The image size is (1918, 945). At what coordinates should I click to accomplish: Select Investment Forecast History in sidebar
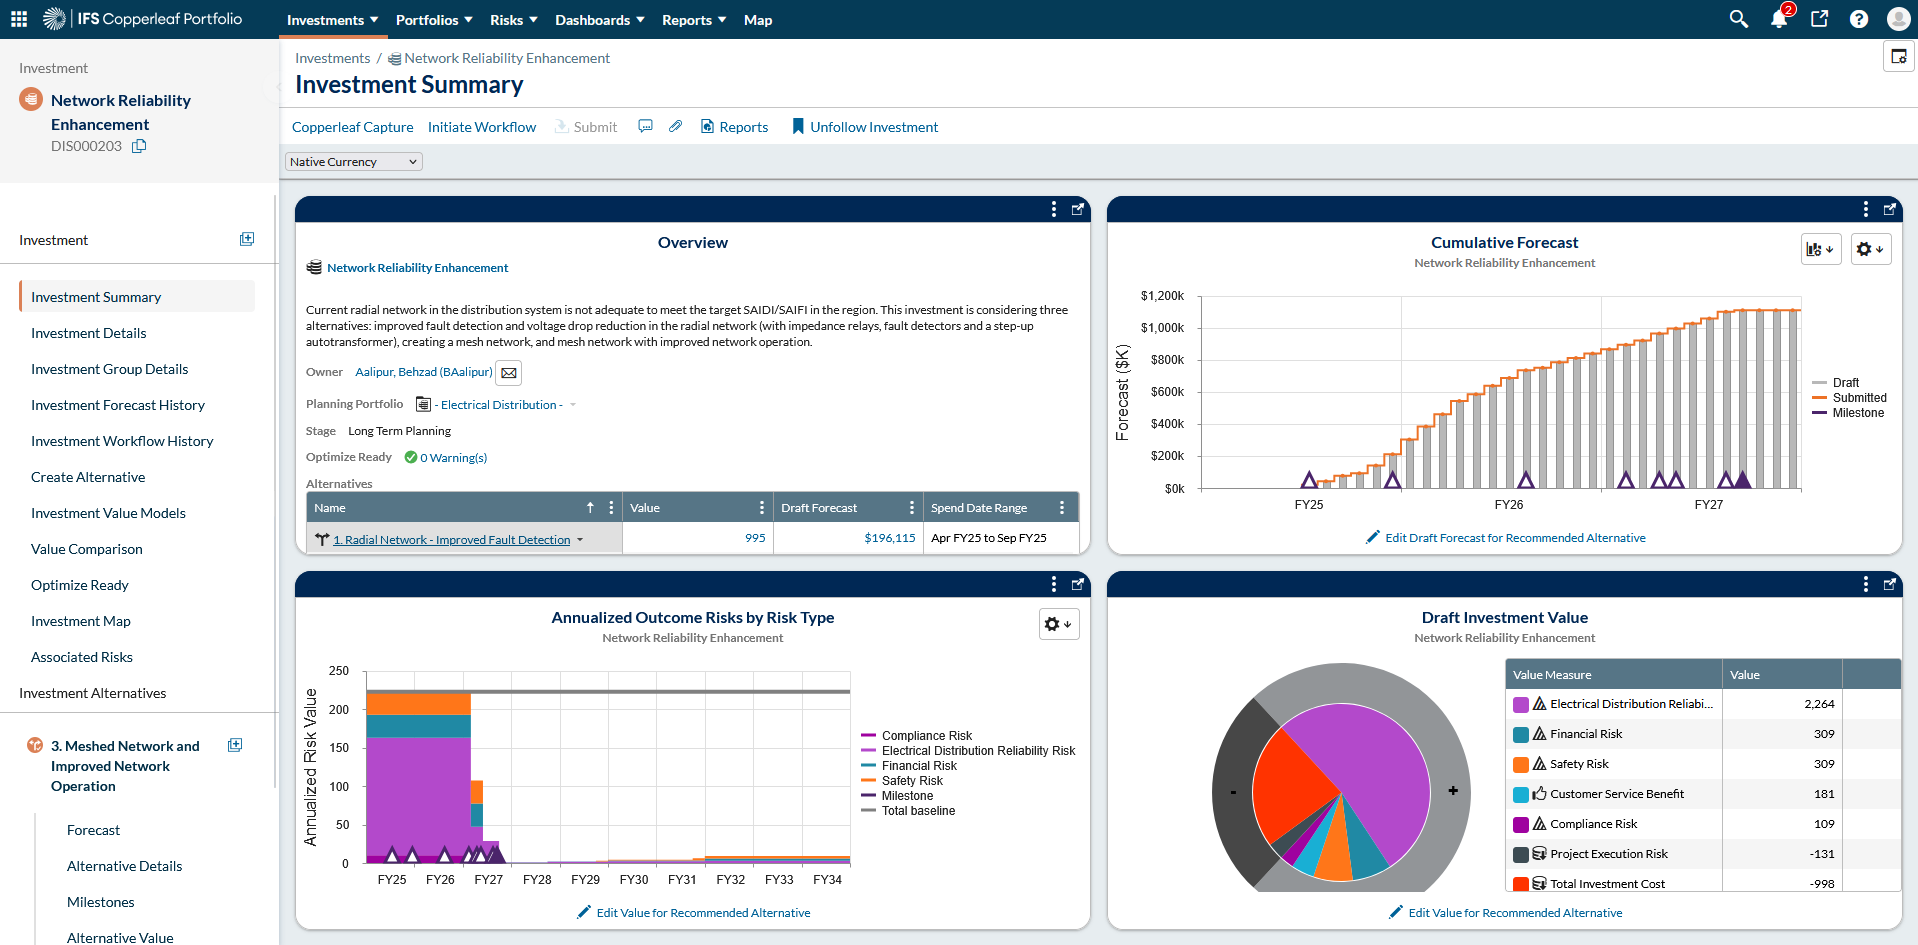118,405
